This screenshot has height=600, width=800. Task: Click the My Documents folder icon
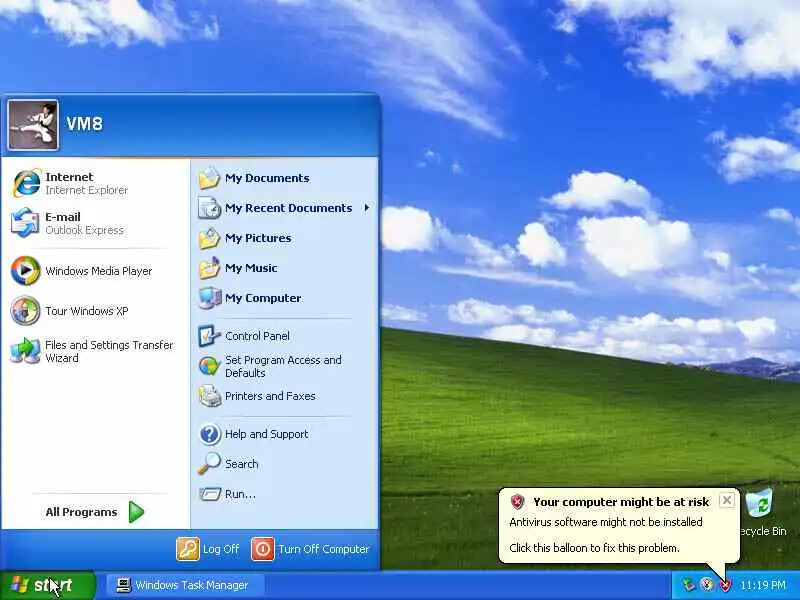pyautogui.click(x=209, y=178)
